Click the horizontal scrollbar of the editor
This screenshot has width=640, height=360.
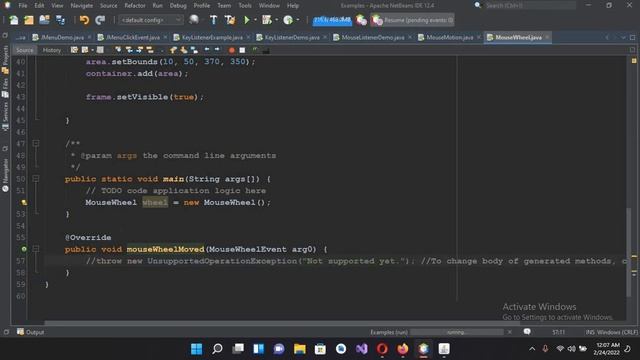(x=282, y=322)
